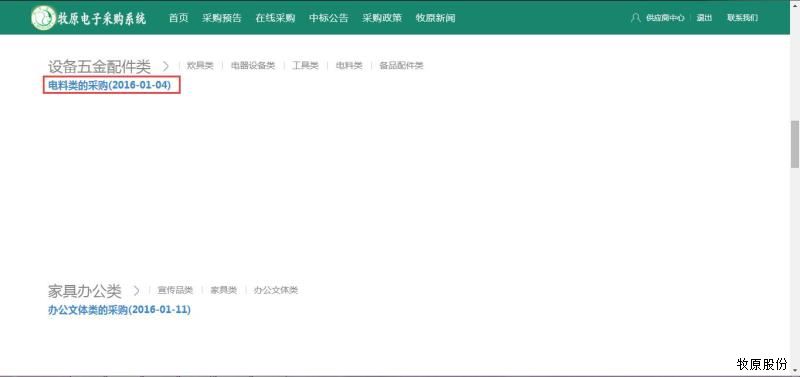Select 电料类 subcategory
This screenshot has height=377, width=800.
point(349,66)
